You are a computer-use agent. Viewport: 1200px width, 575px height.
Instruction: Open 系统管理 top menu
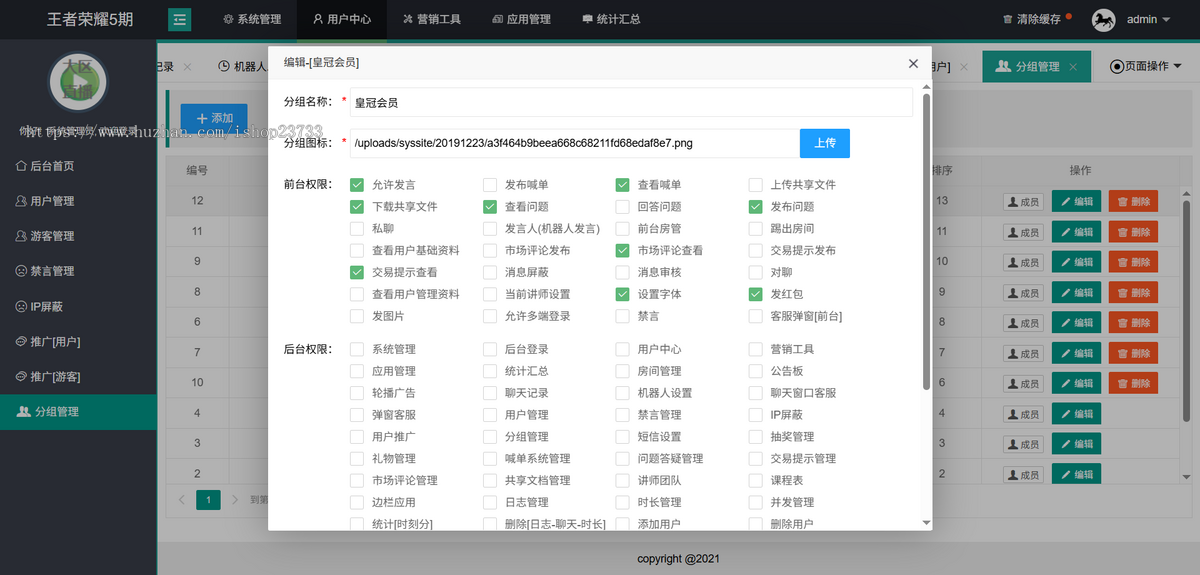click(x=252, y=19)
